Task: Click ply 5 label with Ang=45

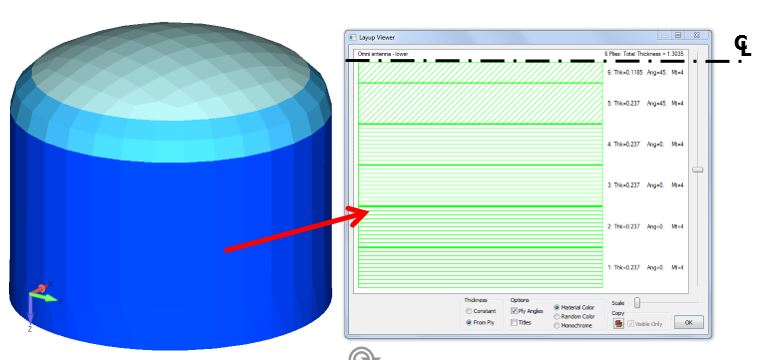Action: tap(645, 104)
